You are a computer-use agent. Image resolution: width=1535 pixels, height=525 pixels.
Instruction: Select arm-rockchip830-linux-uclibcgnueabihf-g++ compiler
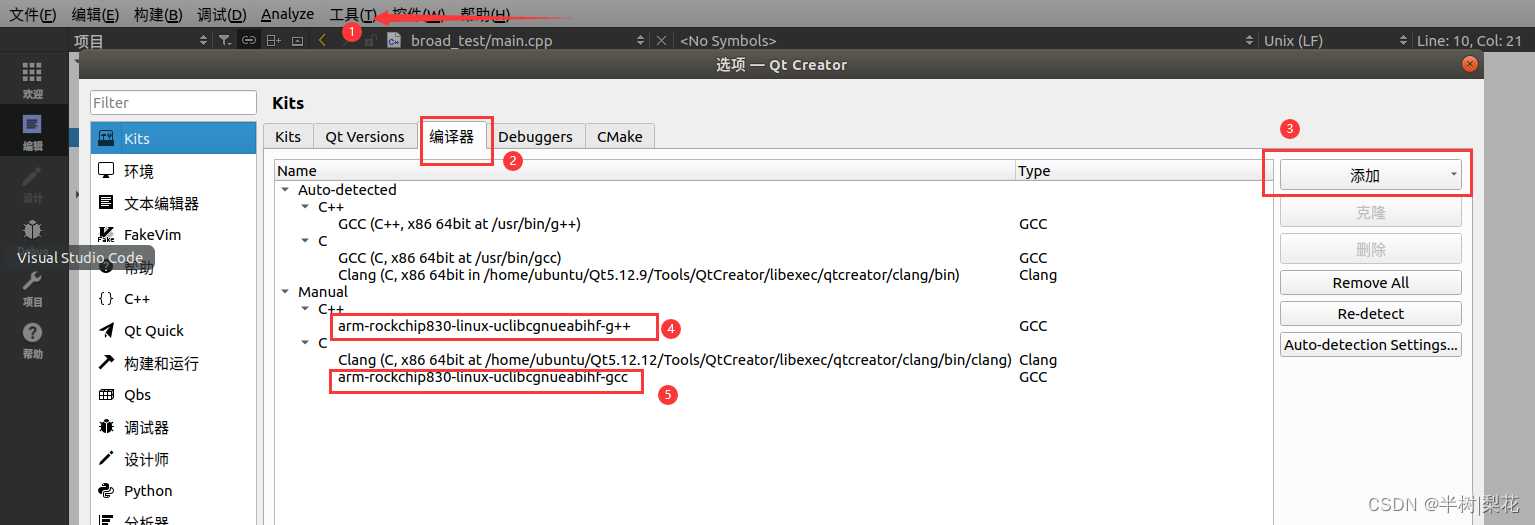point(484,326)
